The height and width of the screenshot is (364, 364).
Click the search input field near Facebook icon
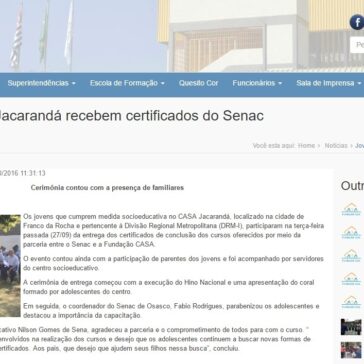coord(357,45)
